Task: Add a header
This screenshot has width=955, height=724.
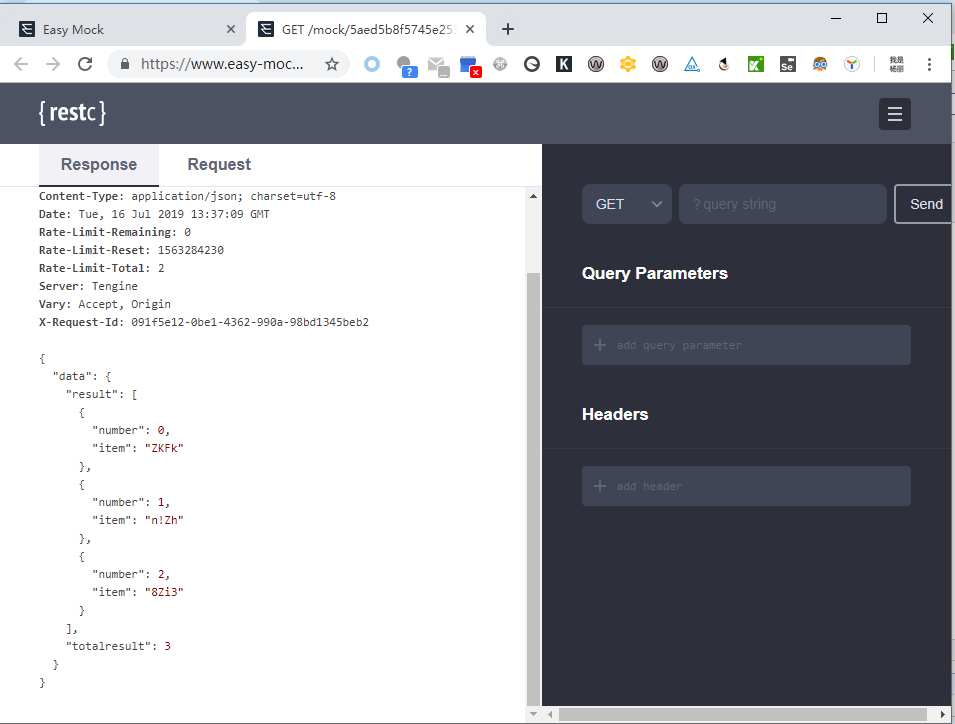Action: (746, 486)
